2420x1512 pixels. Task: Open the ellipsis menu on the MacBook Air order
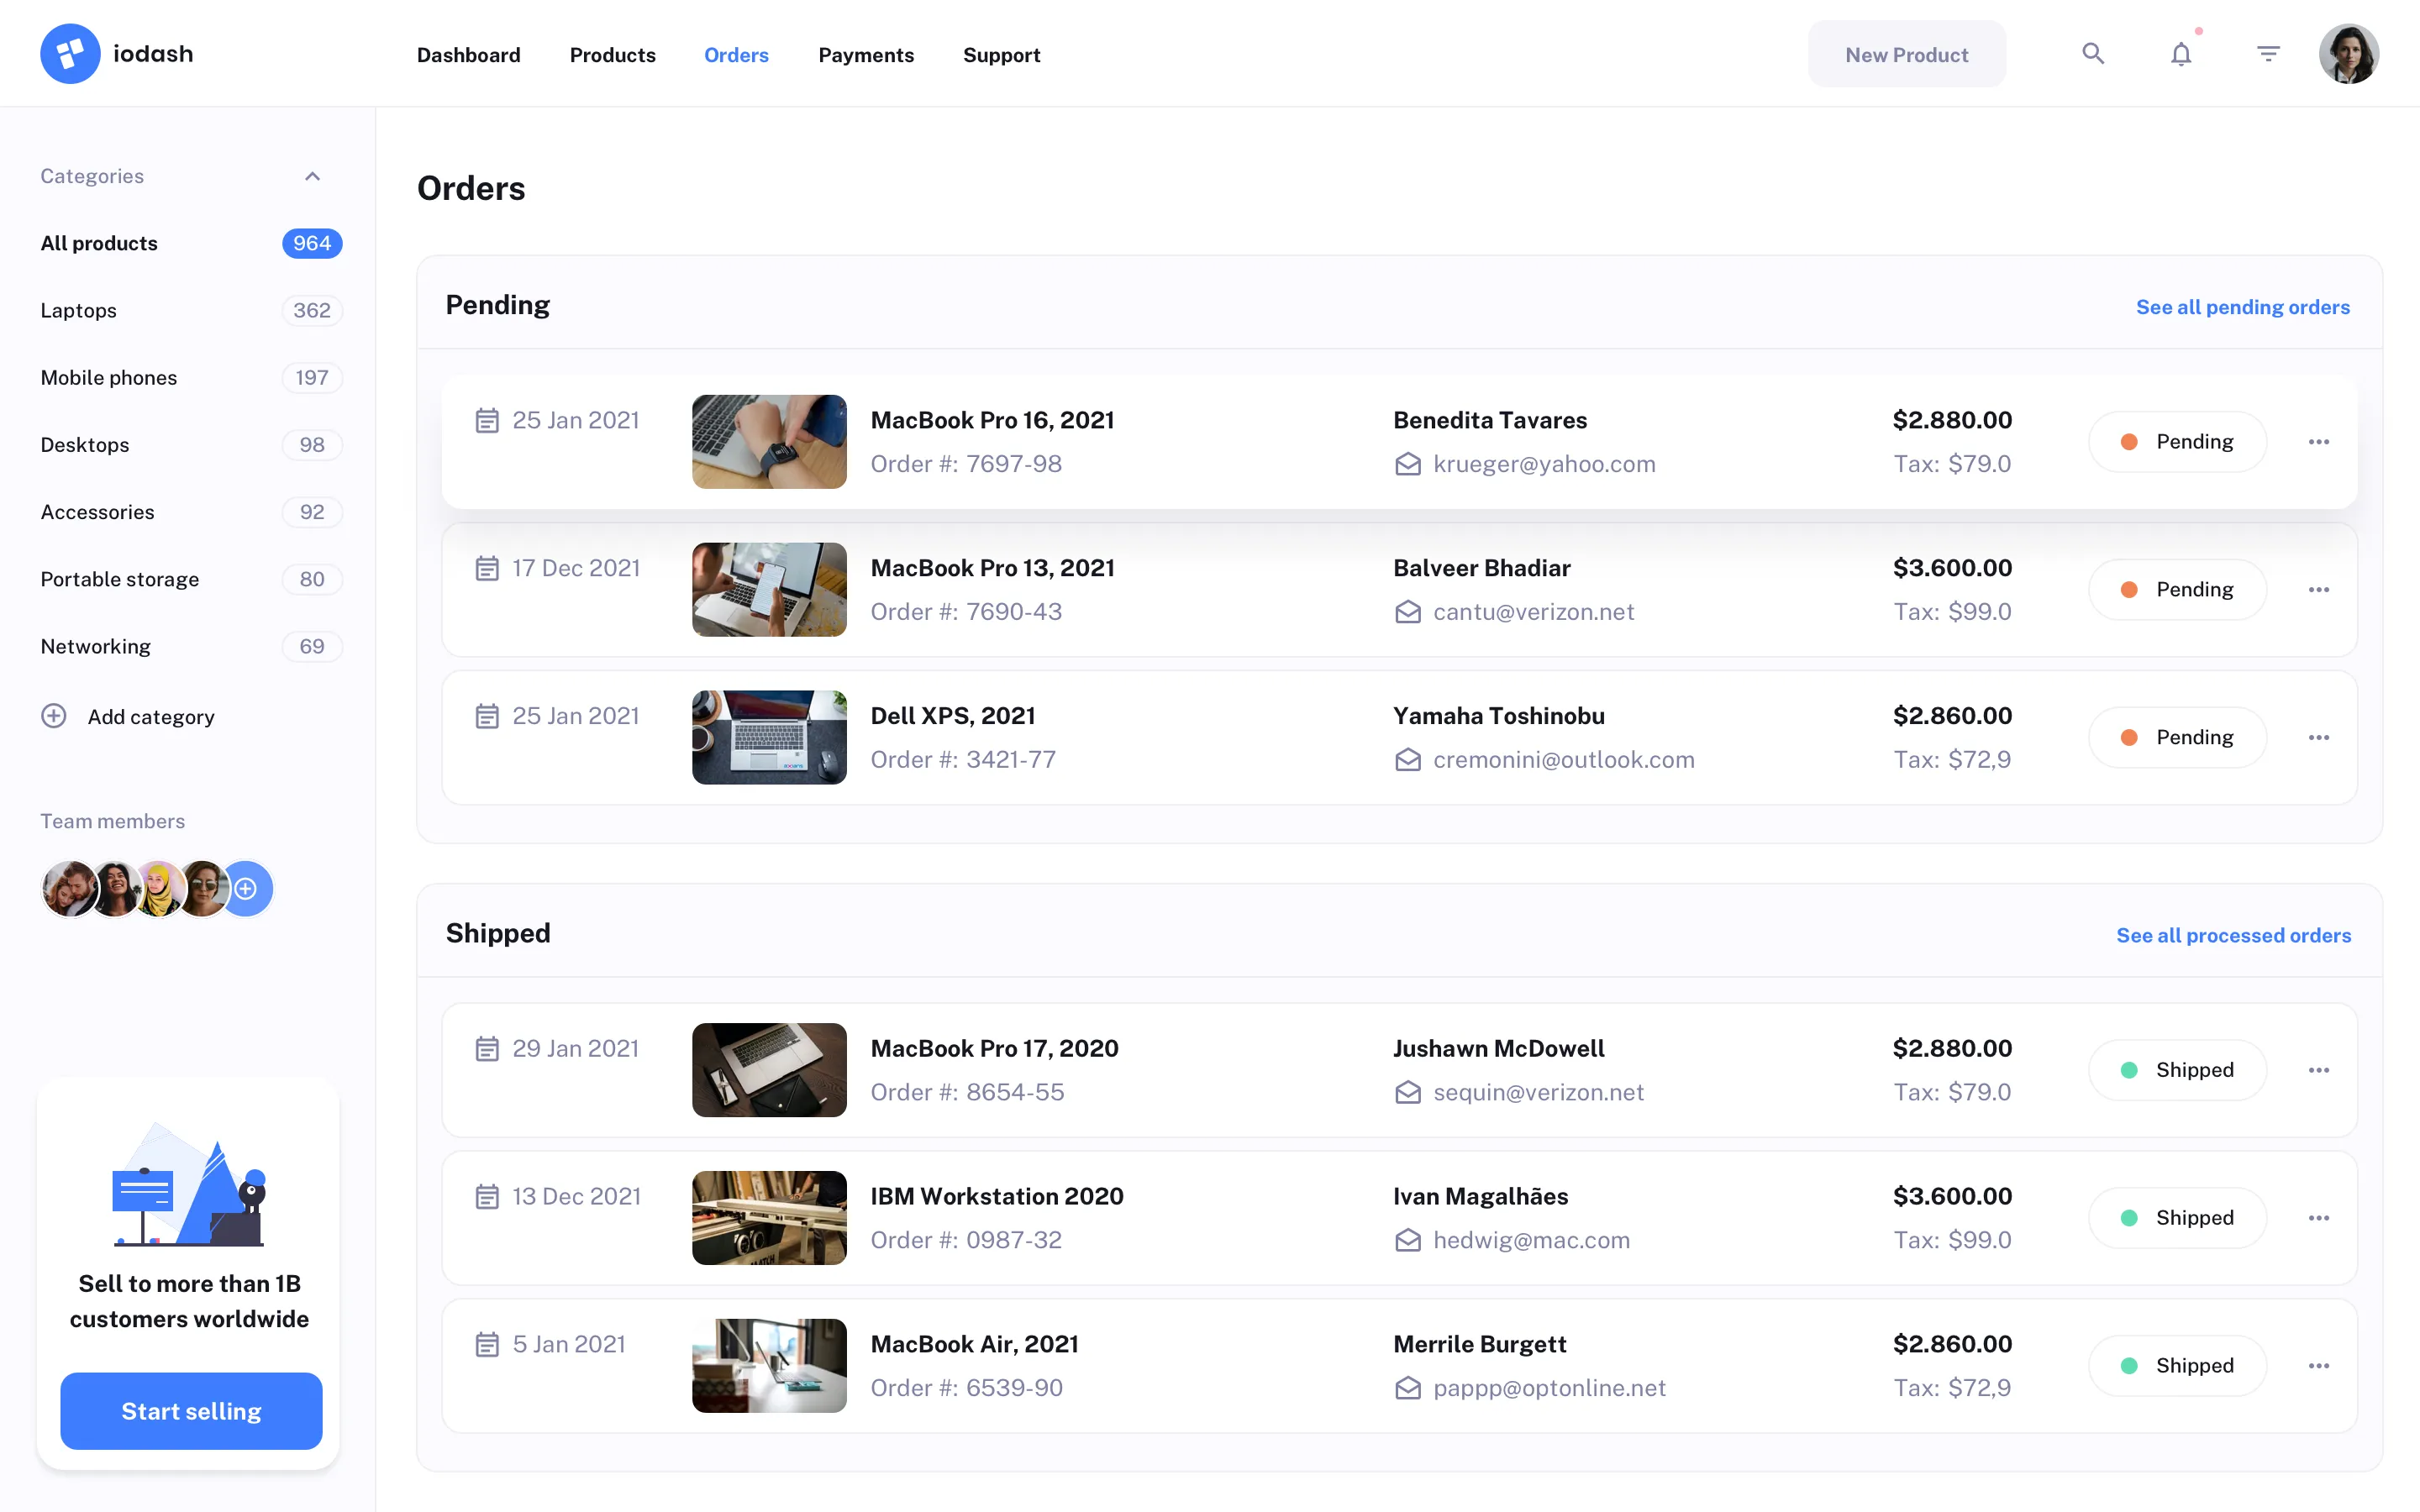click(2320, 1365)
